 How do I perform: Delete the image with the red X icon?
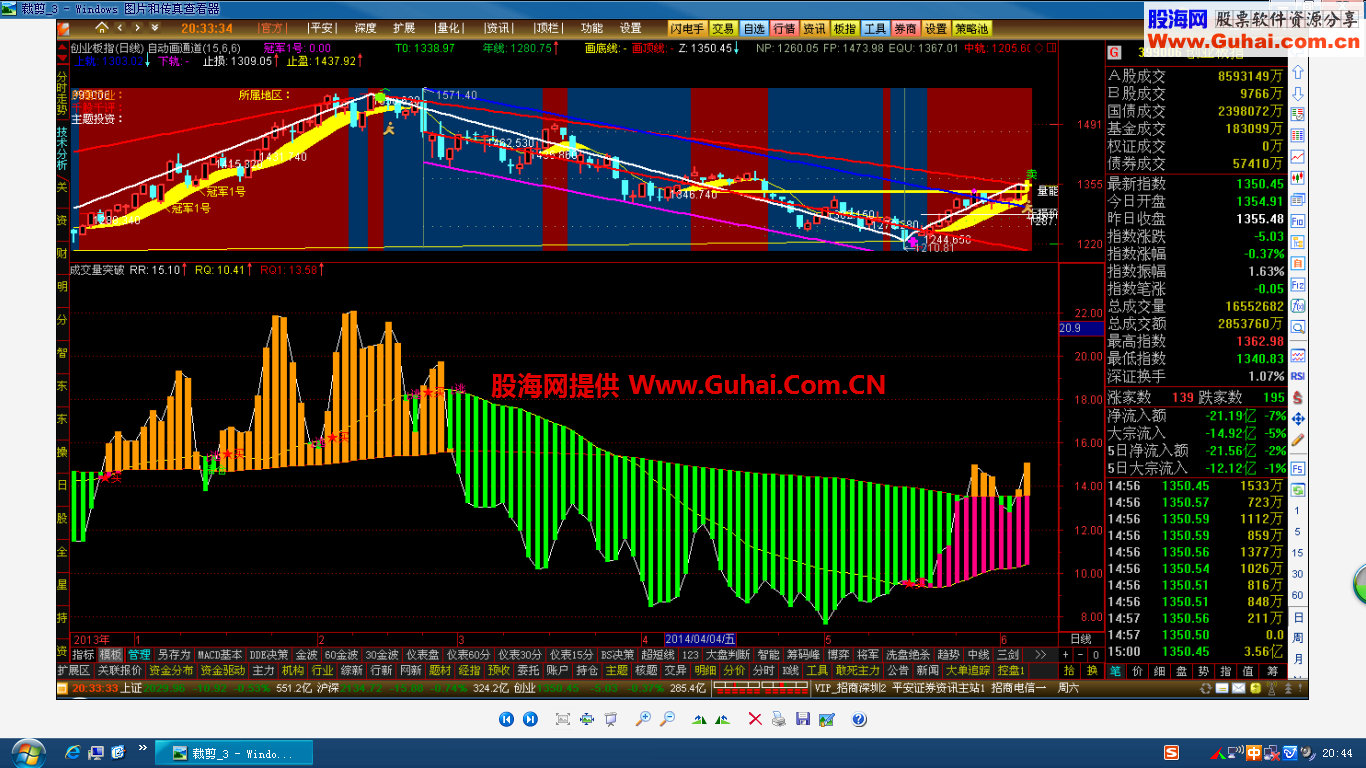pos(753,719)
